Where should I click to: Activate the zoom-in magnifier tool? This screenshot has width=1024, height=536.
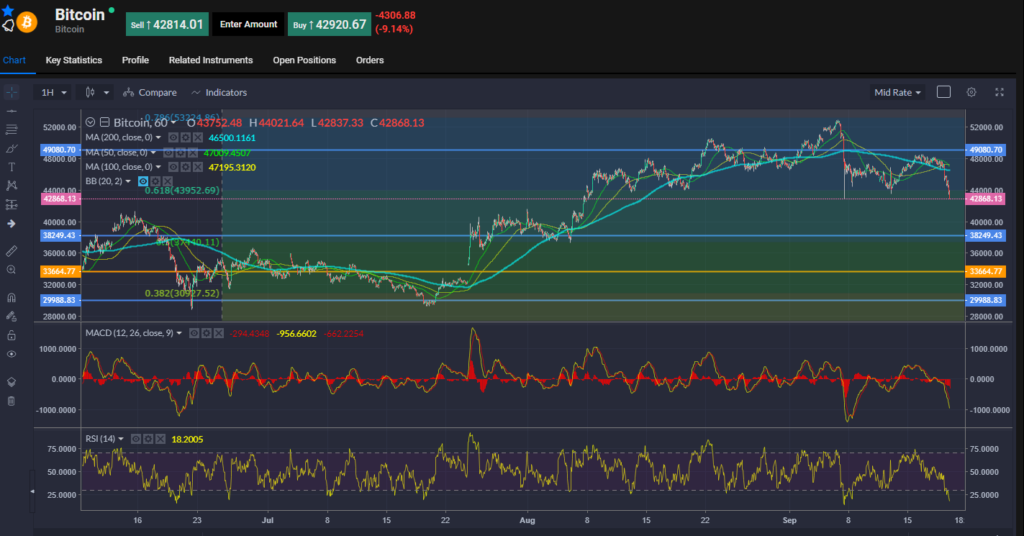[12, 270]
